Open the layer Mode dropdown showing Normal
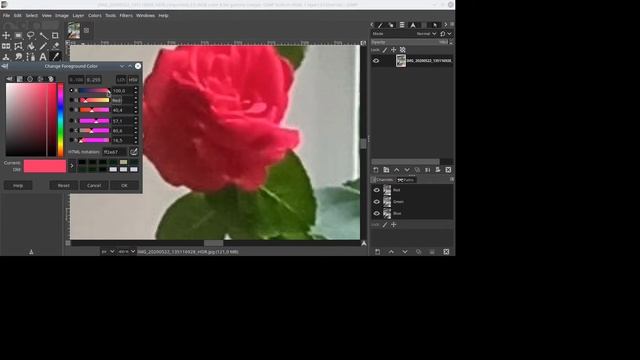Screen dimensions: 640x360 426,34
